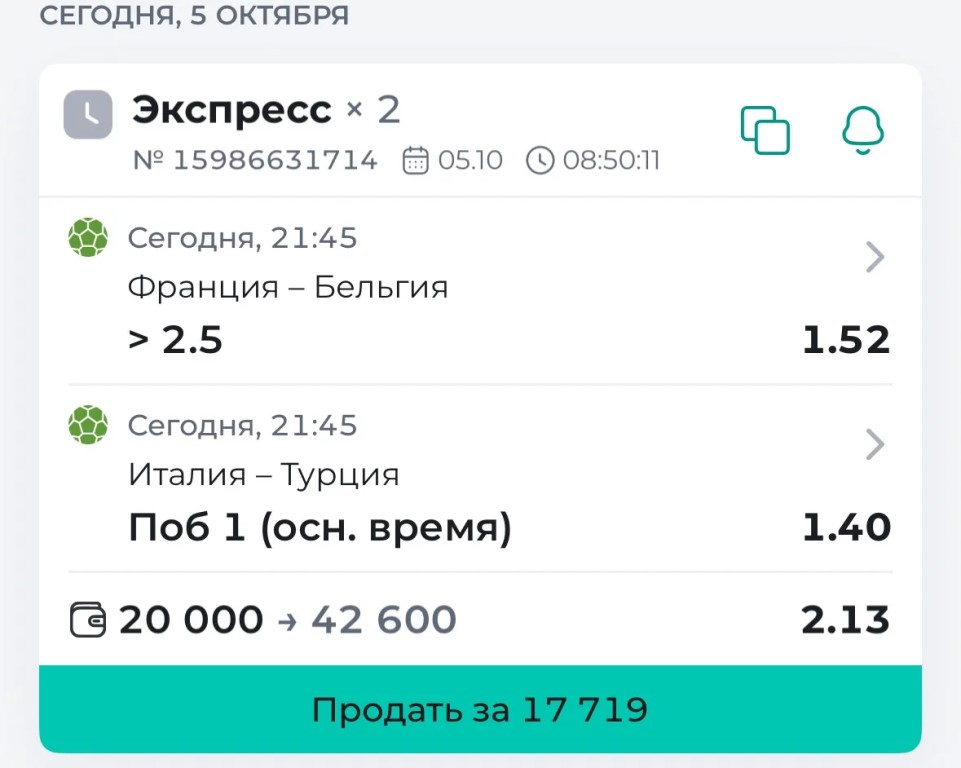Sell the bet for 17 719
The width and height of the screenshot is (961, 768).
click(480, 709)
